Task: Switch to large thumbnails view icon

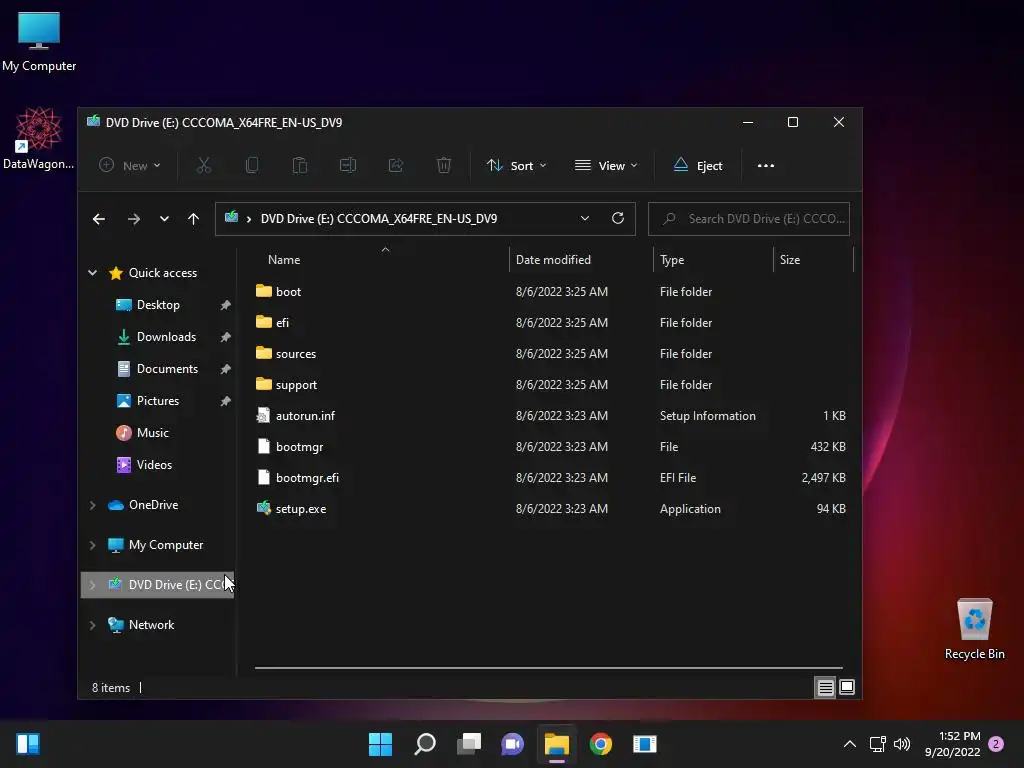Action: click(x=847, y=687)
